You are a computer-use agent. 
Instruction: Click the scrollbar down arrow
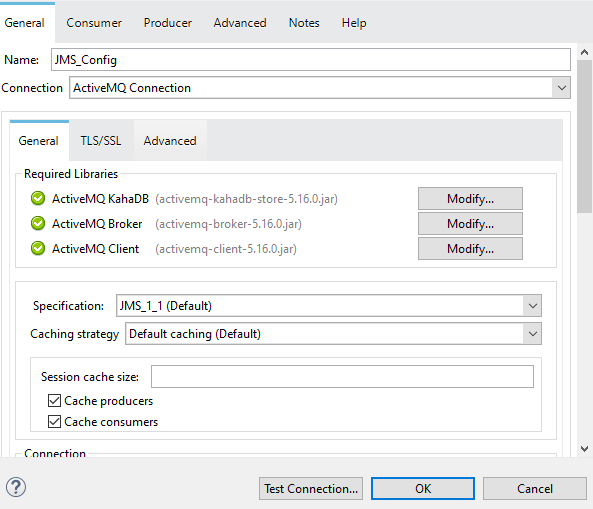point(585,449)
